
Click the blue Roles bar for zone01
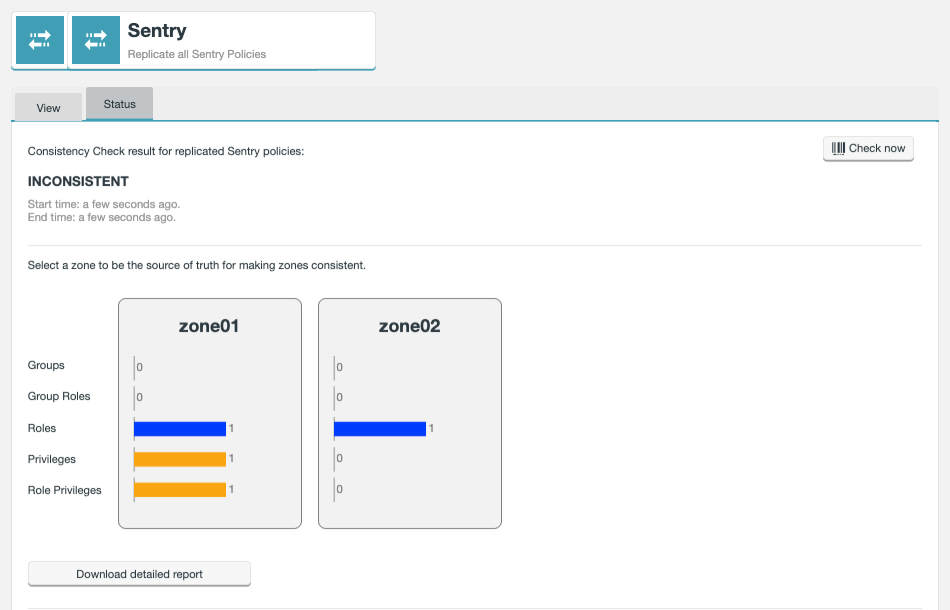point(180,428)
